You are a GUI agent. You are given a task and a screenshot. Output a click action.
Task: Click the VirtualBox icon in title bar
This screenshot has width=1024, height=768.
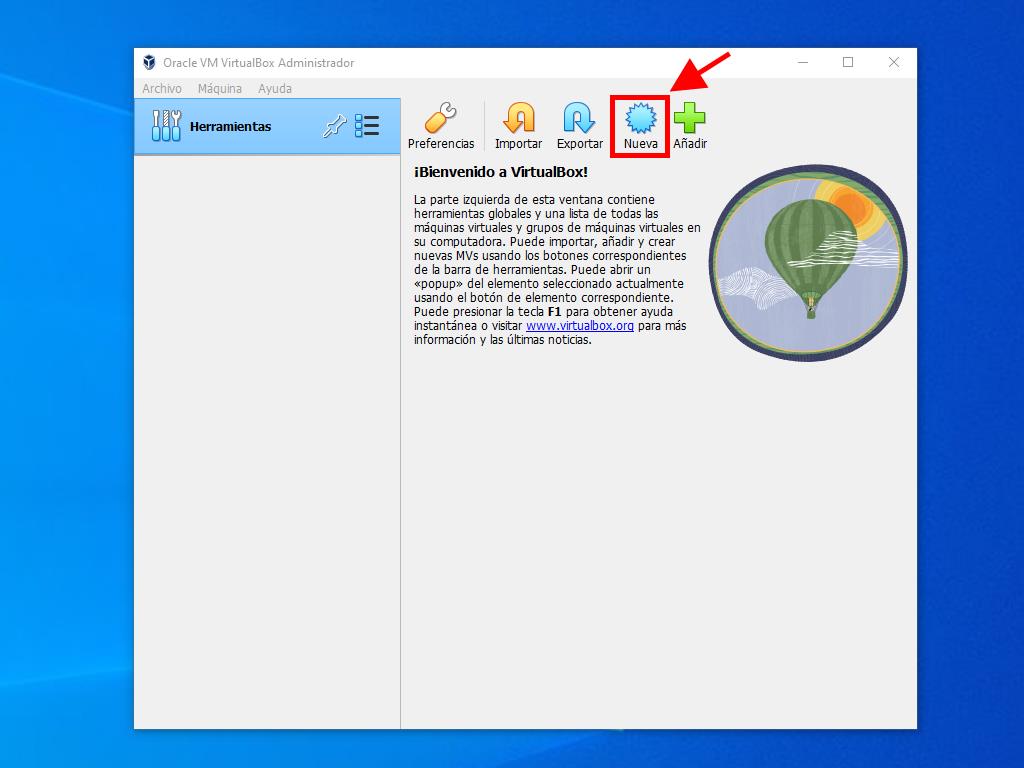click(149, 63)
